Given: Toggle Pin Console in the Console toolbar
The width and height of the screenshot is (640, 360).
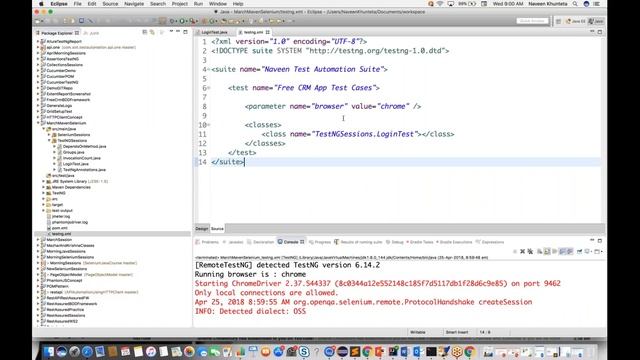Looking at the screenshot, I should coord(579,251).
